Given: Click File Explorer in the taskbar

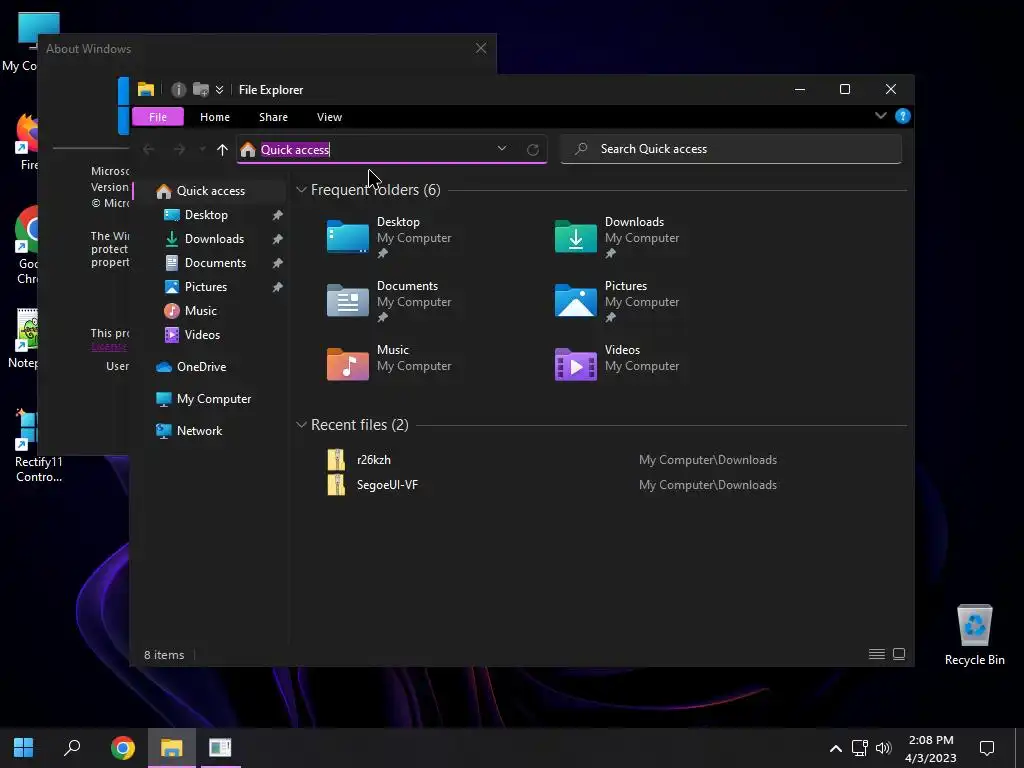Looking at the screenshot, I should [172, 748].
